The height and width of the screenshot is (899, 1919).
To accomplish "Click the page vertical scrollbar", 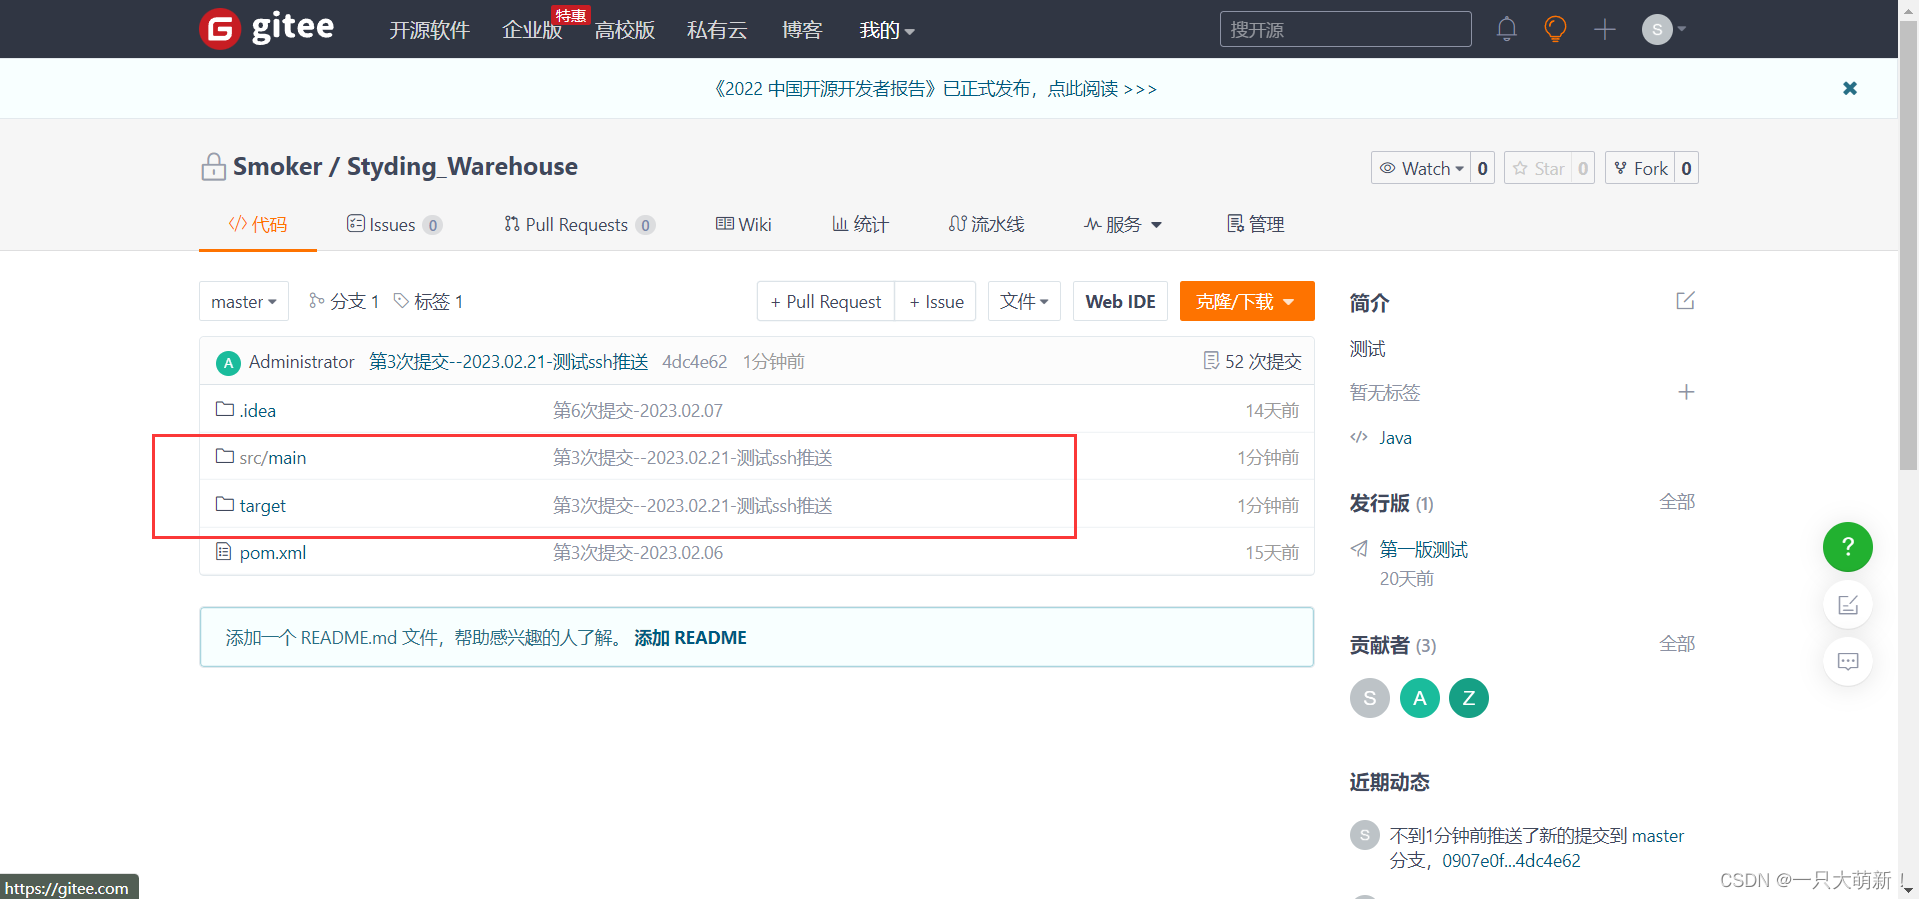I will 1908,245.
